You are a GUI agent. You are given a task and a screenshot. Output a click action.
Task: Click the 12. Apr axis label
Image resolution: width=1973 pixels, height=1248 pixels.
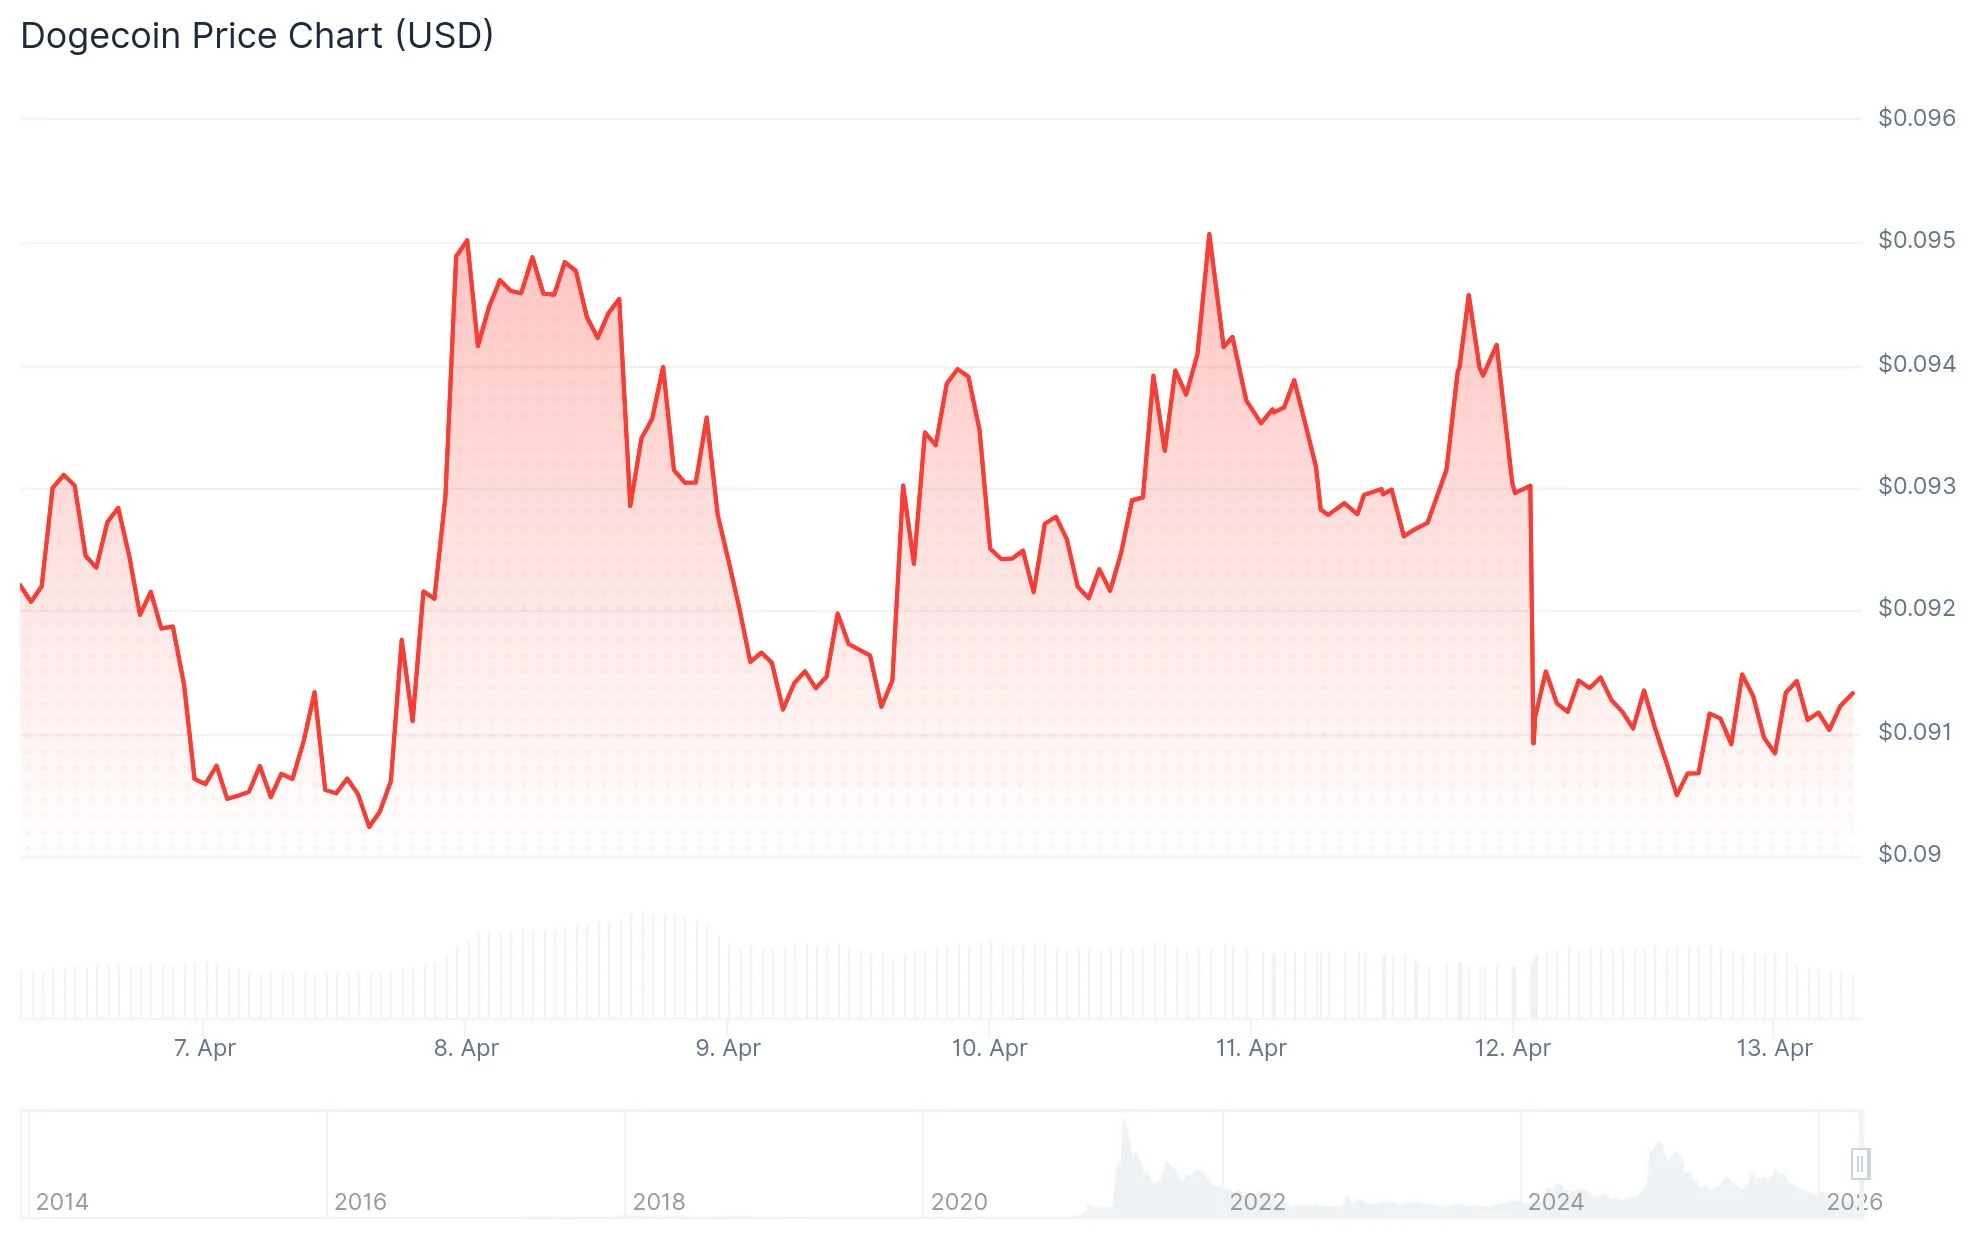point(1512,1048)
